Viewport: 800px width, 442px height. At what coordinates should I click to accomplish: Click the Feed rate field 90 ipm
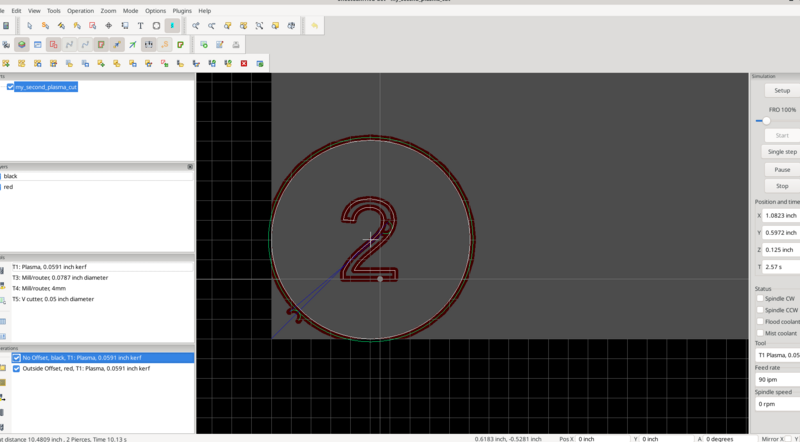pyautogui.click(x=778, y=380)
